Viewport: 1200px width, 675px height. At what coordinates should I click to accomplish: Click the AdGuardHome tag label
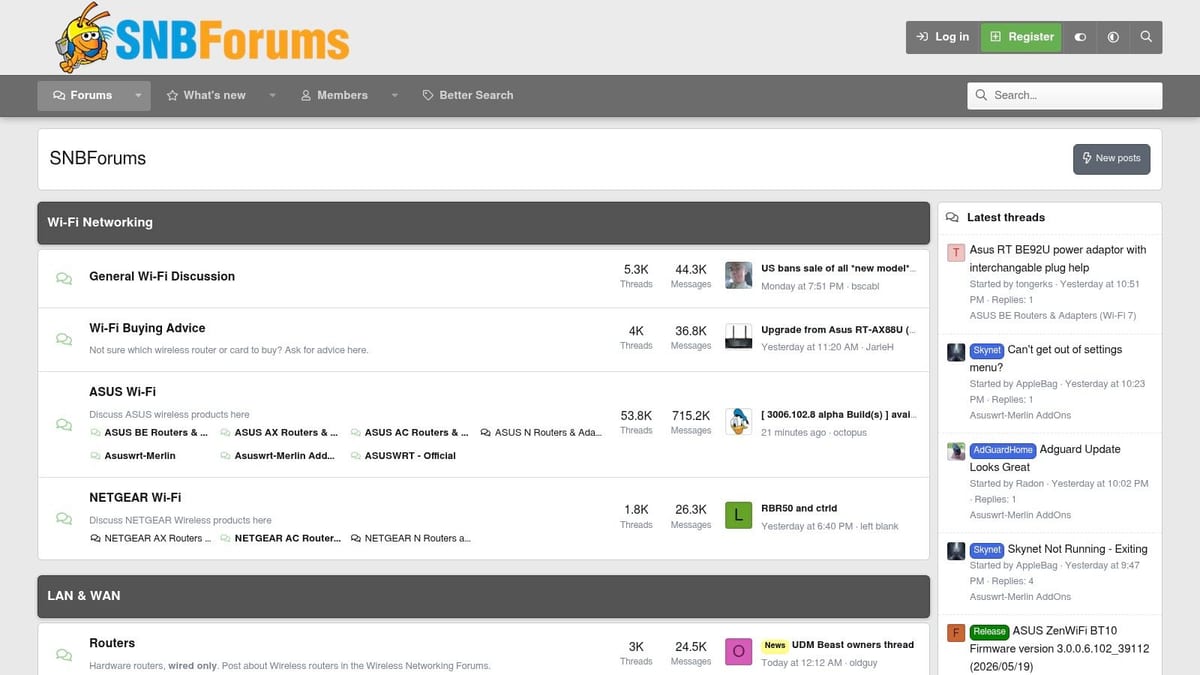pyautogui.click(x=1003, y=450)
